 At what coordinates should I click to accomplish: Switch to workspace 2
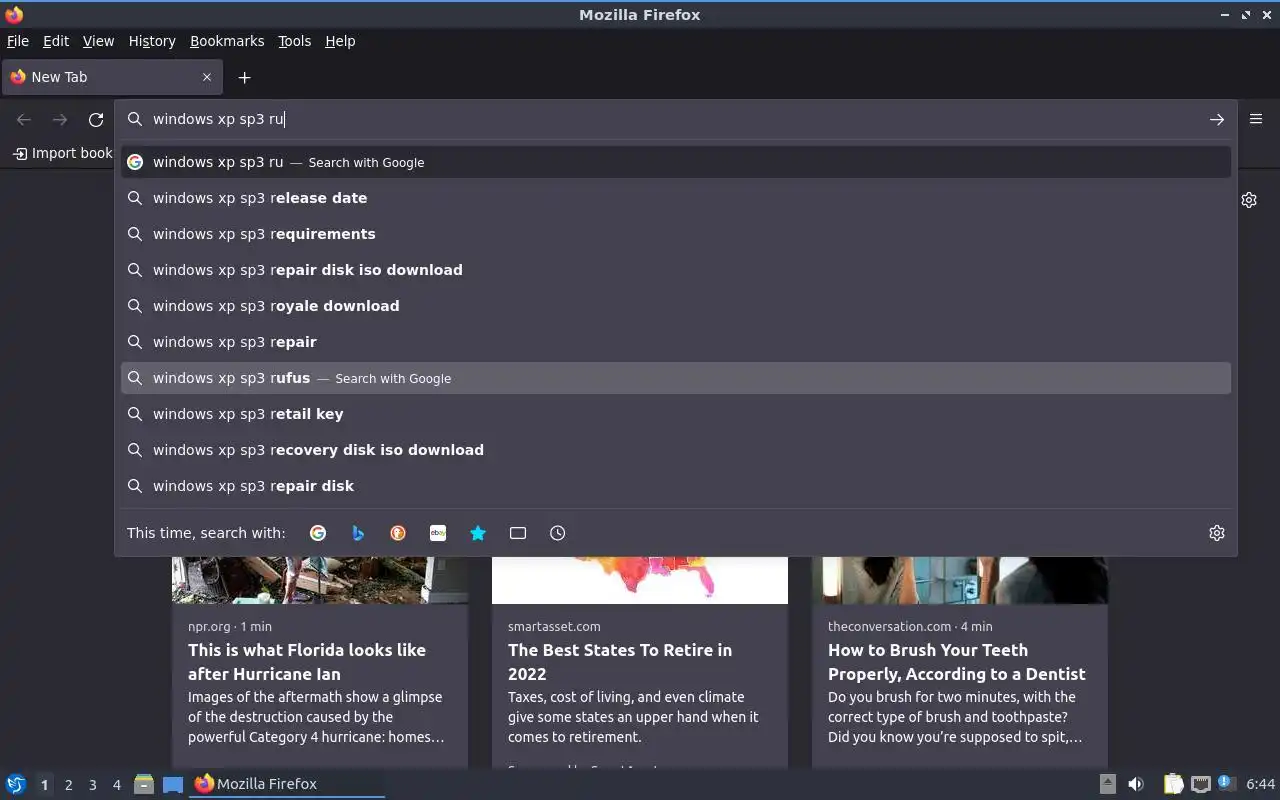68,785
